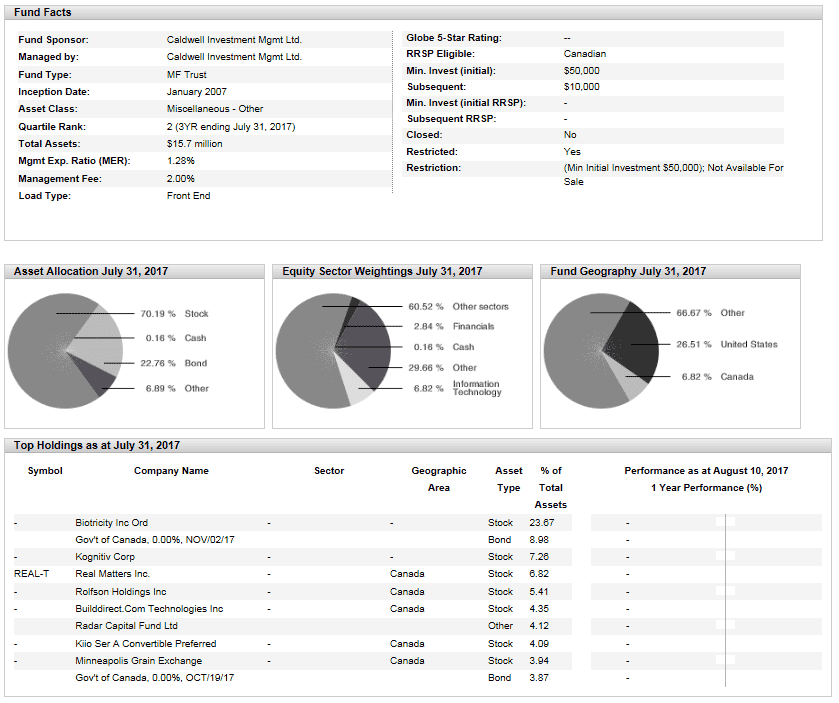
Task: Click the 23.67 percent value for Biotricity
Action: pyautogui.click(x=541, y=523)
